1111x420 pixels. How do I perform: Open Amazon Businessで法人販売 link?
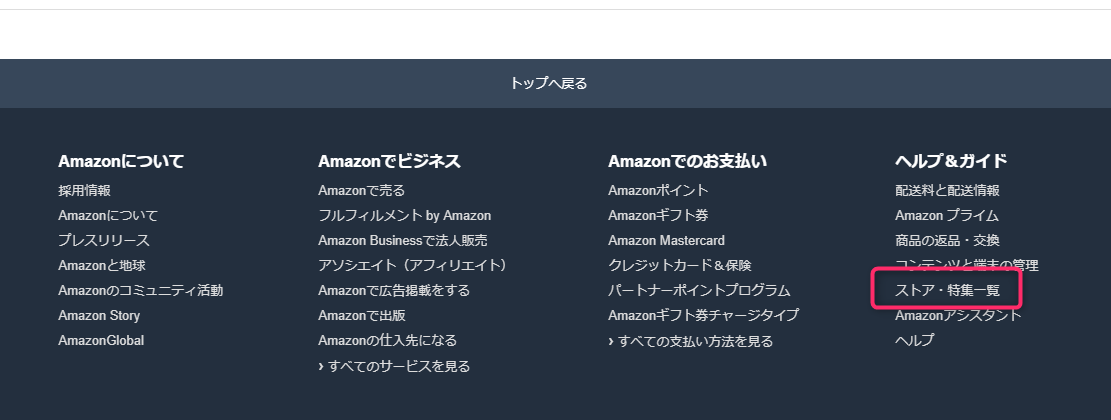pyautogui.click(x=402, y=240)
